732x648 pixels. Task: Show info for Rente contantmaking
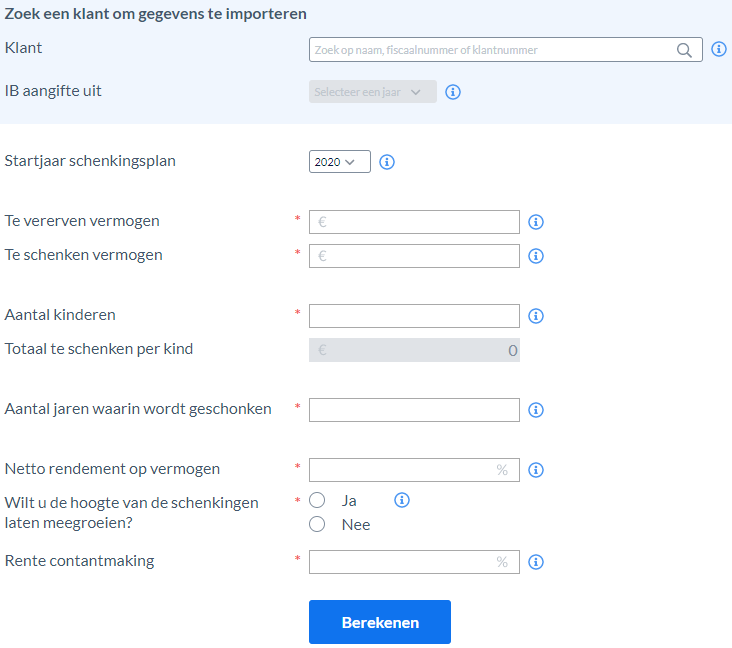(535, 562)
